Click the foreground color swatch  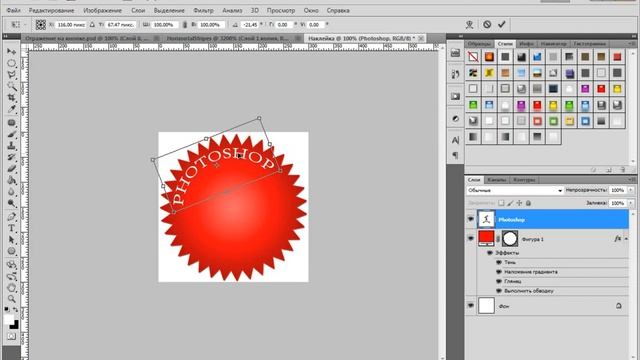pyautogui.click(x=9, y=320)
